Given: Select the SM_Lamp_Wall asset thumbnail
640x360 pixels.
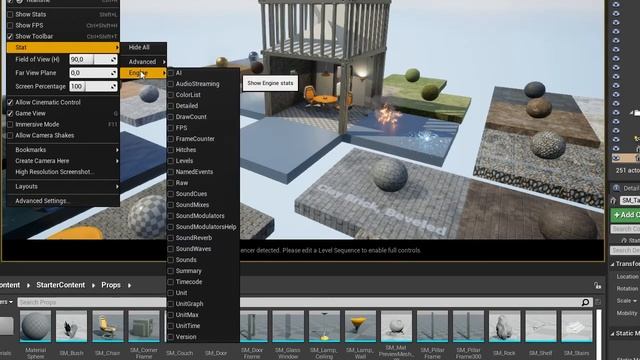Looking at the screenshot, I should coord(360,326).
